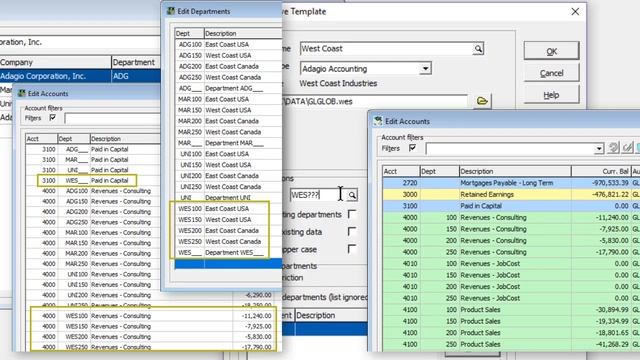Select 4010 dept 150 Revenues - JobCost row
Screen dimensions: 640x360
coord(511,275)
